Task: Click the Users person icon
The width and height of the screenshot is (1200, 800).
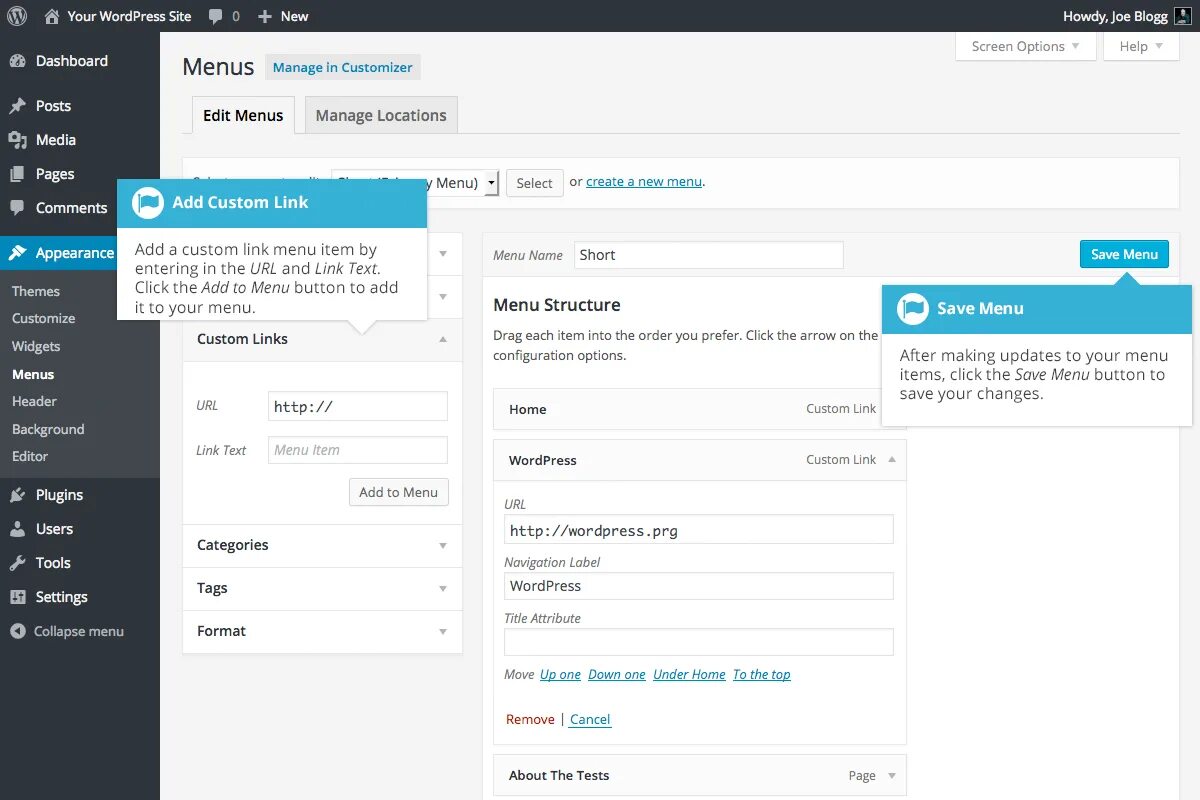Action: point(17,529)
